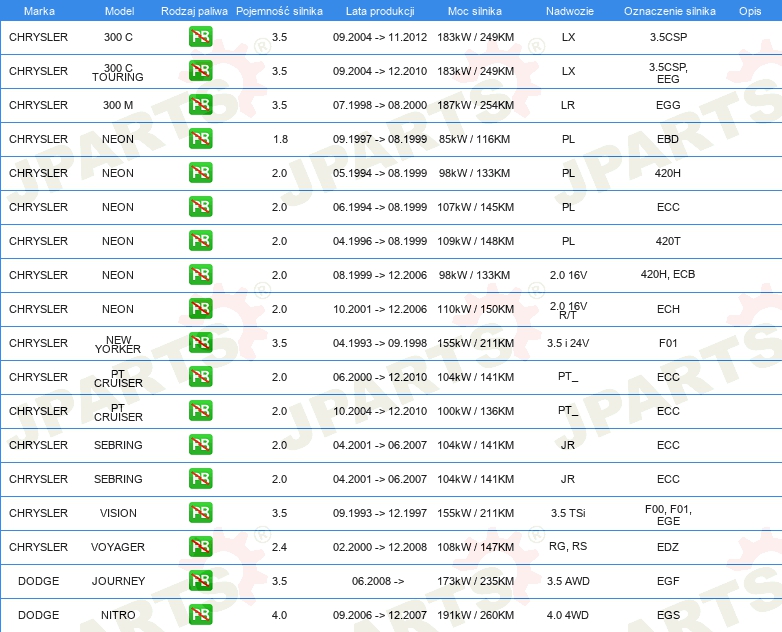782x632 pixels.
Task: Click the Opis column header
Action: coord(750,11)
